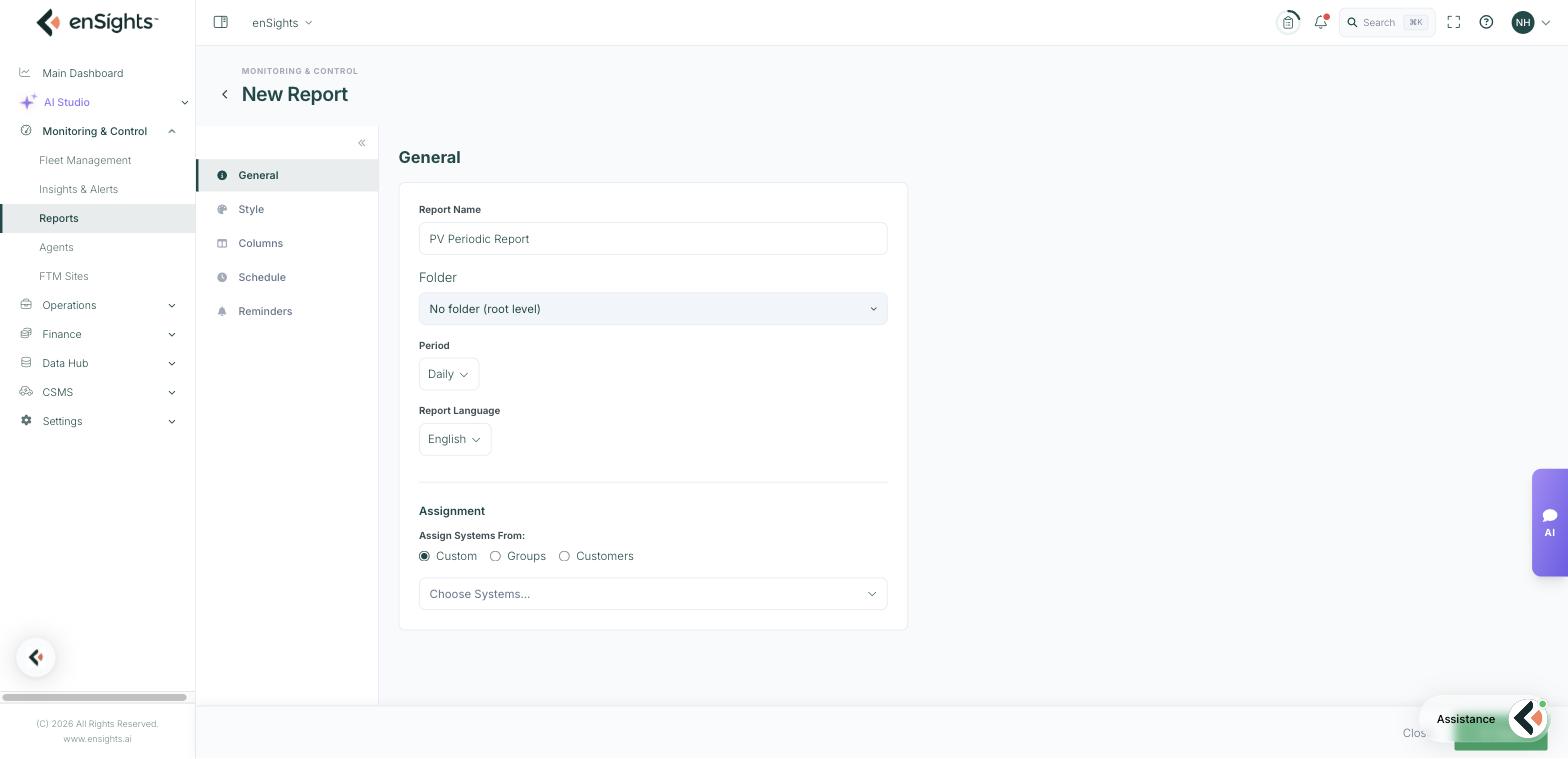Select the Groups radio option
Screen dimensions: 1568x759
click(x=495, y=556)
